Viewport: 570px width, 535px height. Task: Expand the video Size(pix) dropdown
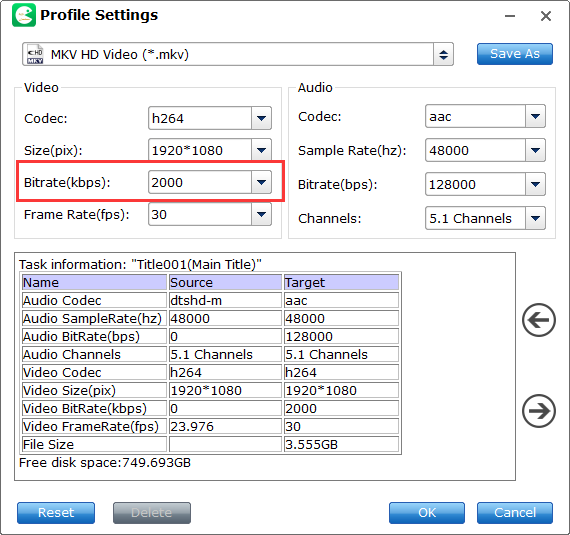tap(261, 150)
